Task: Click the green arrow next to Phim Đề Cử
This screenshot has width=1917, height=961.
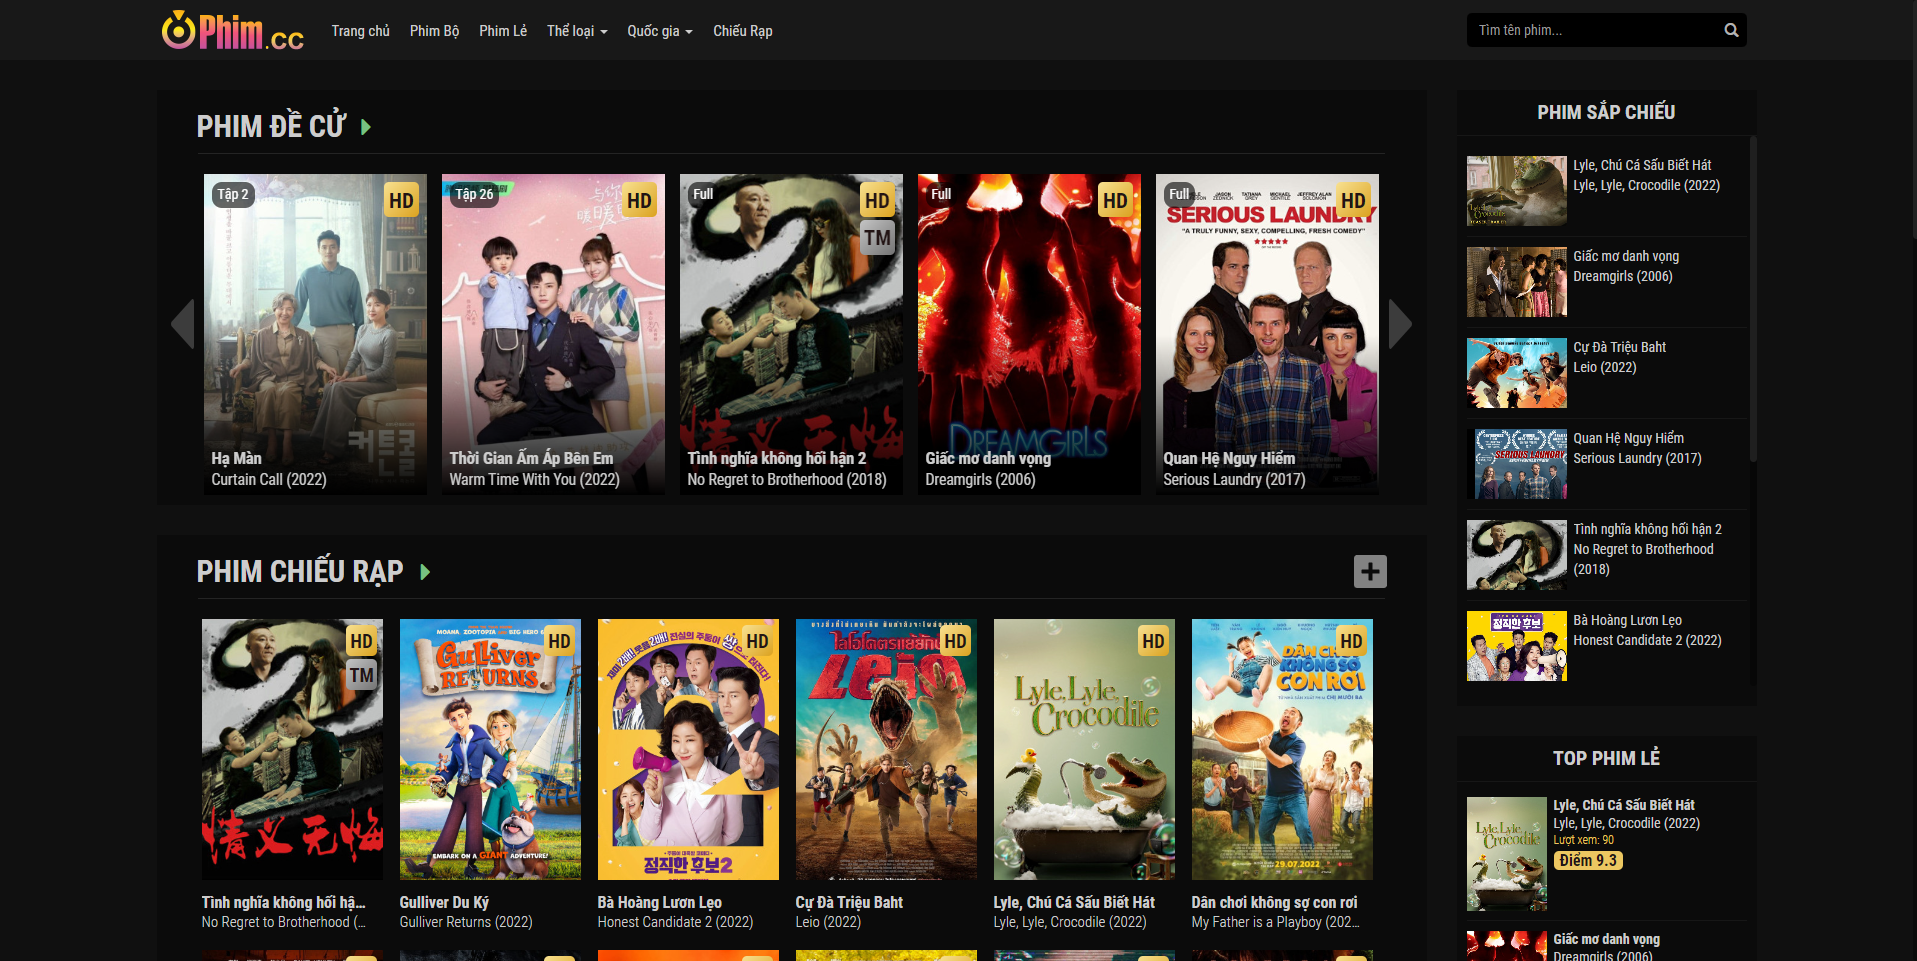Action: click(366, 127)
